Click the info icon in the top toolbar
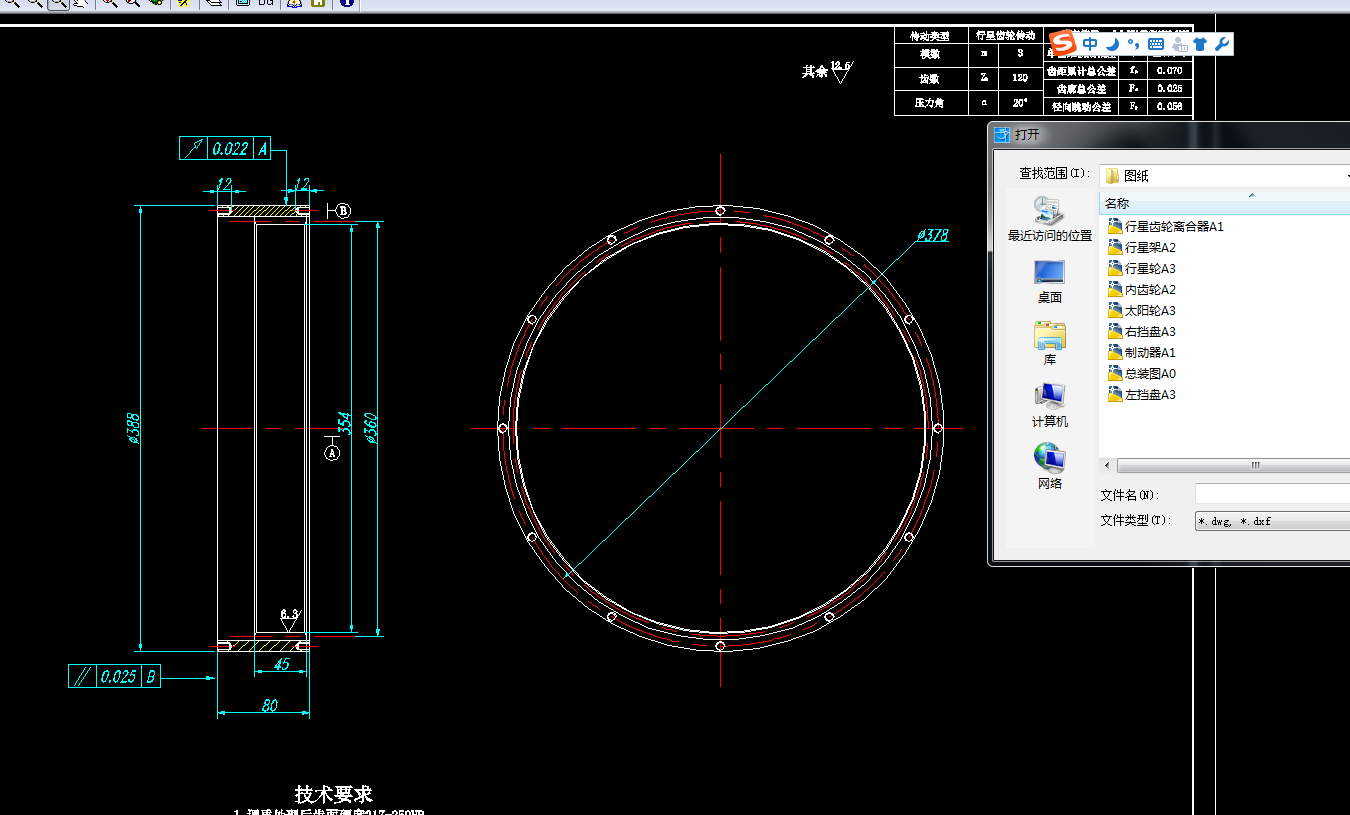 (345, 3)
